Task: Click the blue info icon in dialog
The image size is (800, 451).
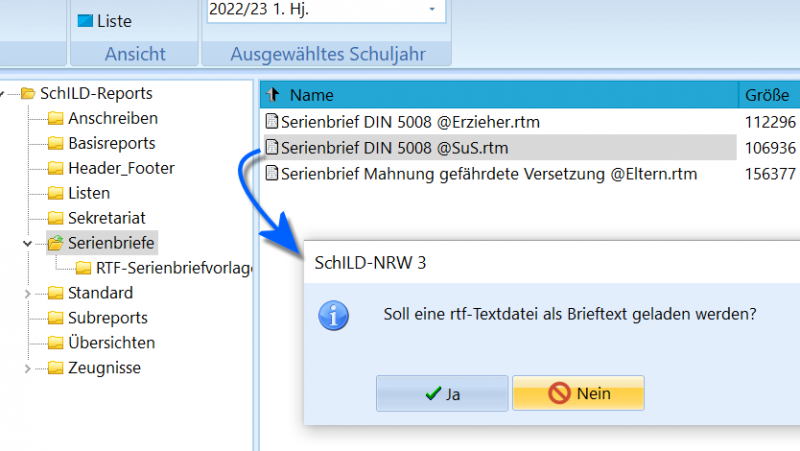Action: click(x=333, y=315)
